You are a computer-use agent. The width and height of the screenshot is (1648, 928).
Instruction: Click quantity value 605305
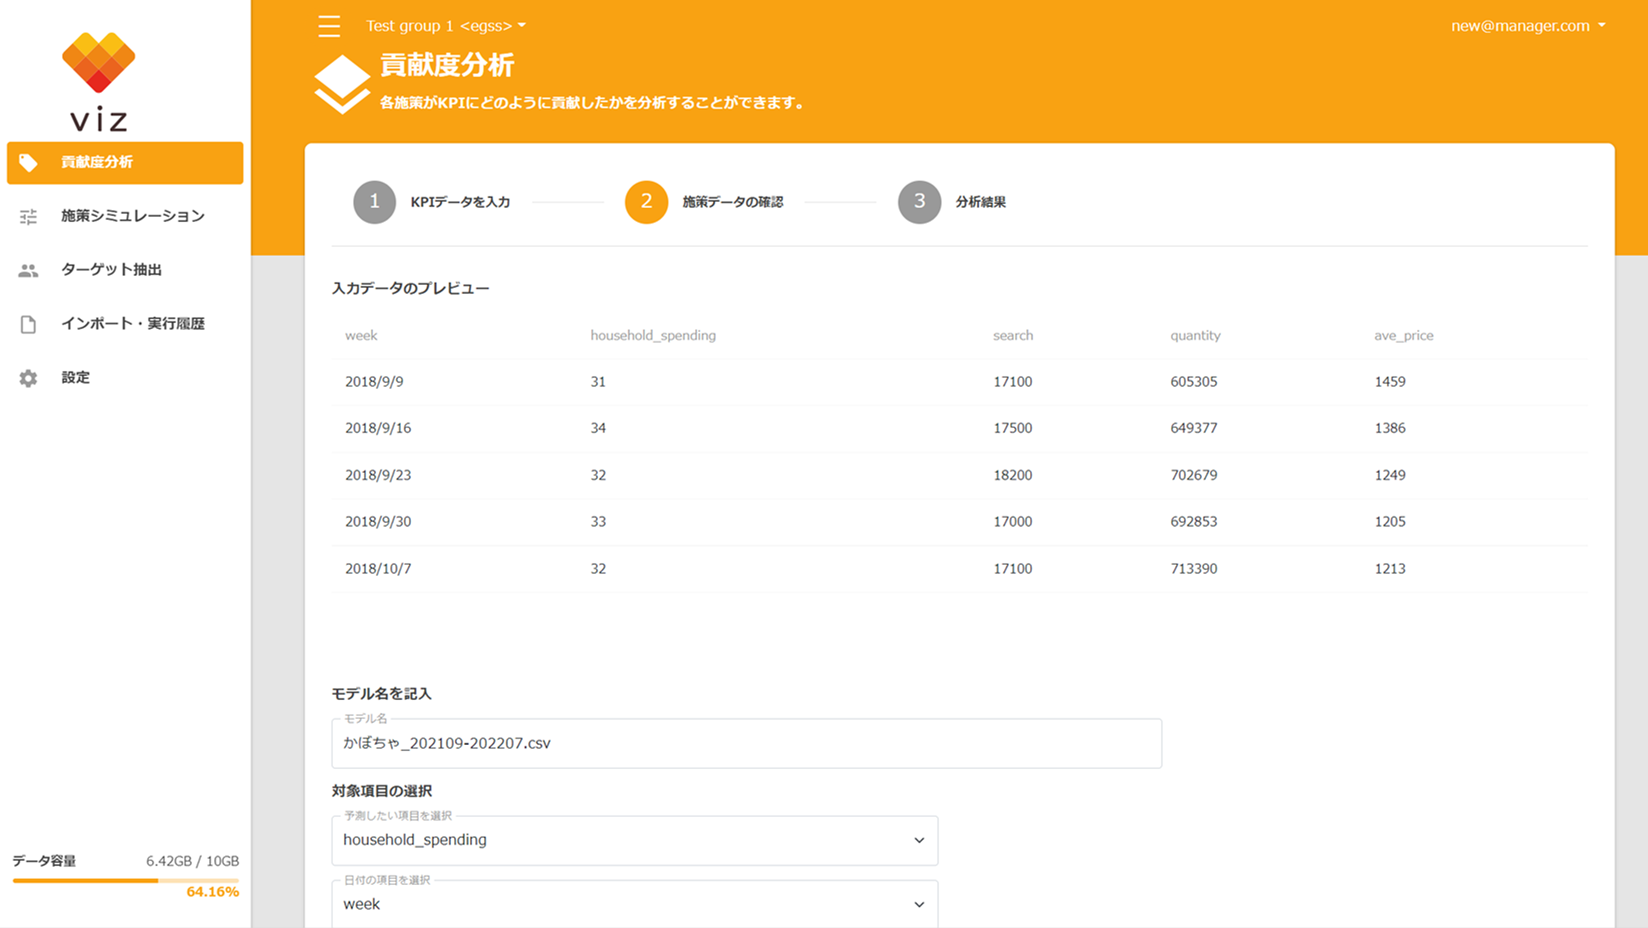point(1194,382)
